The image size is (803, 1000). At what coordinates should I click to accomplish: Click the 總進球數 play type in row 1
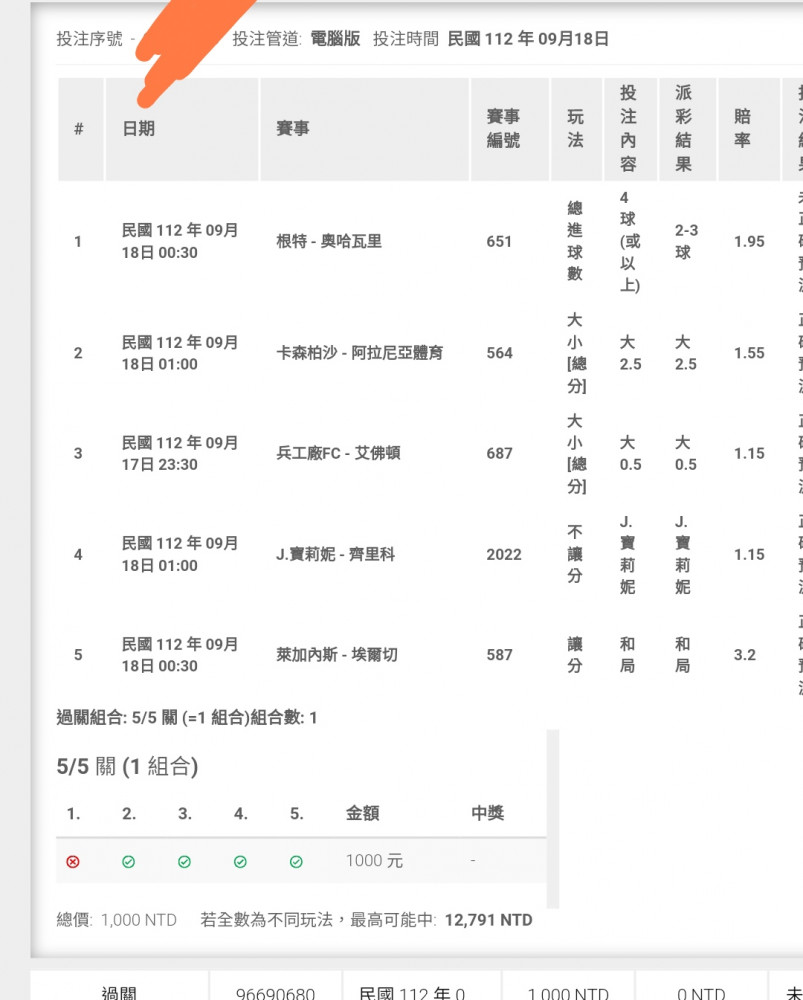[575, 240]
